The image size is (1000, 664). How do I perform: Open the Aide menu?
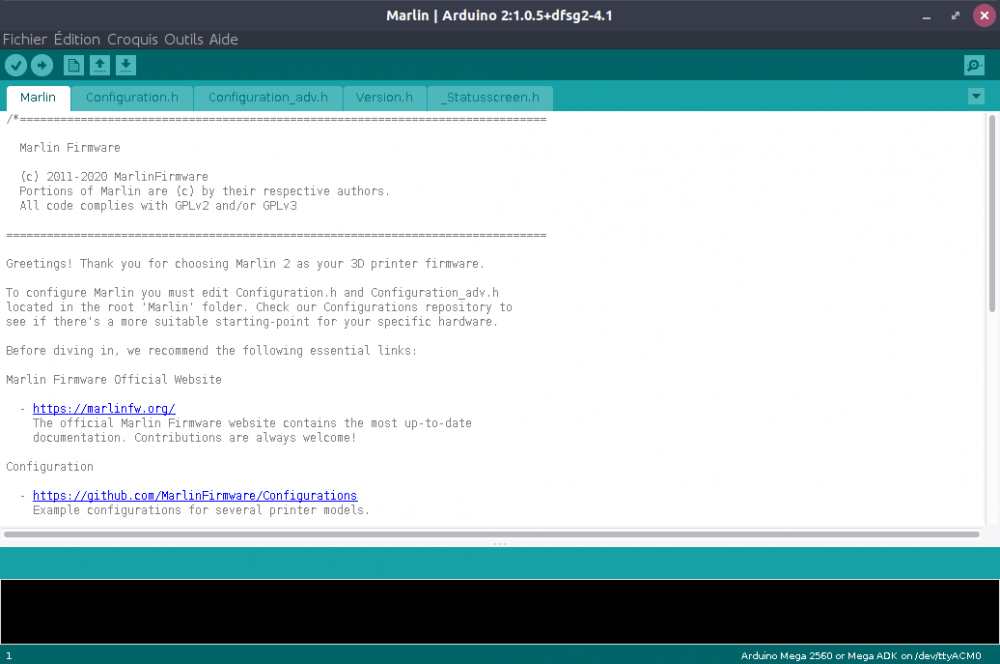pyautogui.click(x=223, y=40)
